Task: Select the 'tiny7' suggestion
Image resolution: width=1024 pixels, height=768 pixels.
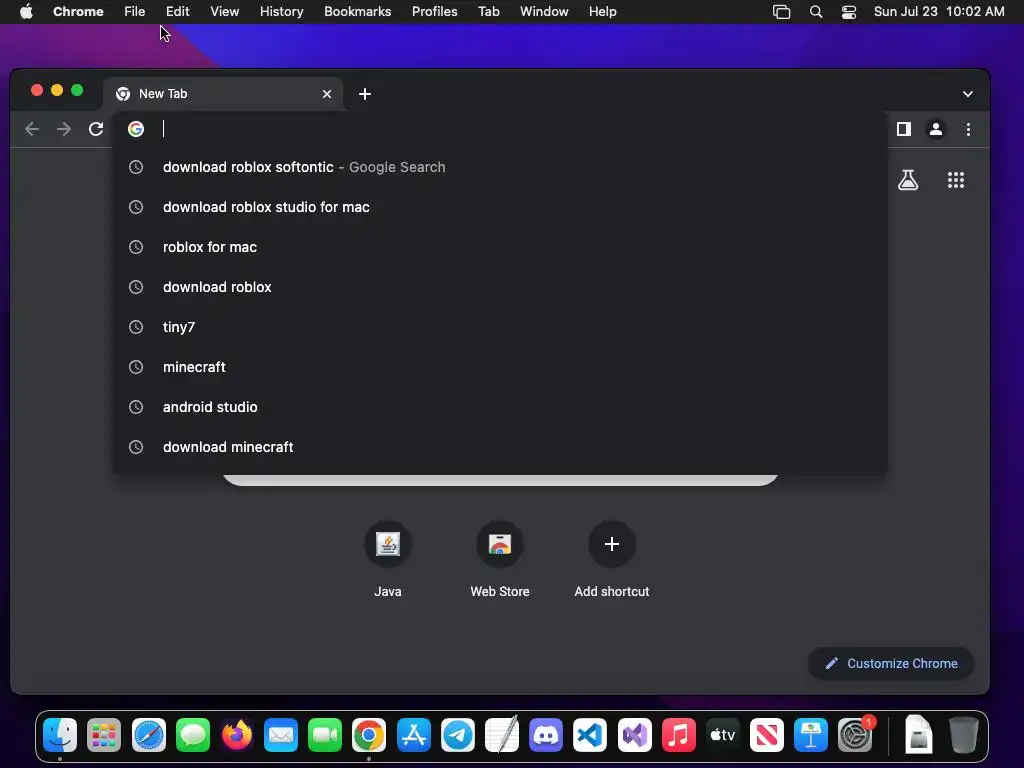Action: pos(500,327)
